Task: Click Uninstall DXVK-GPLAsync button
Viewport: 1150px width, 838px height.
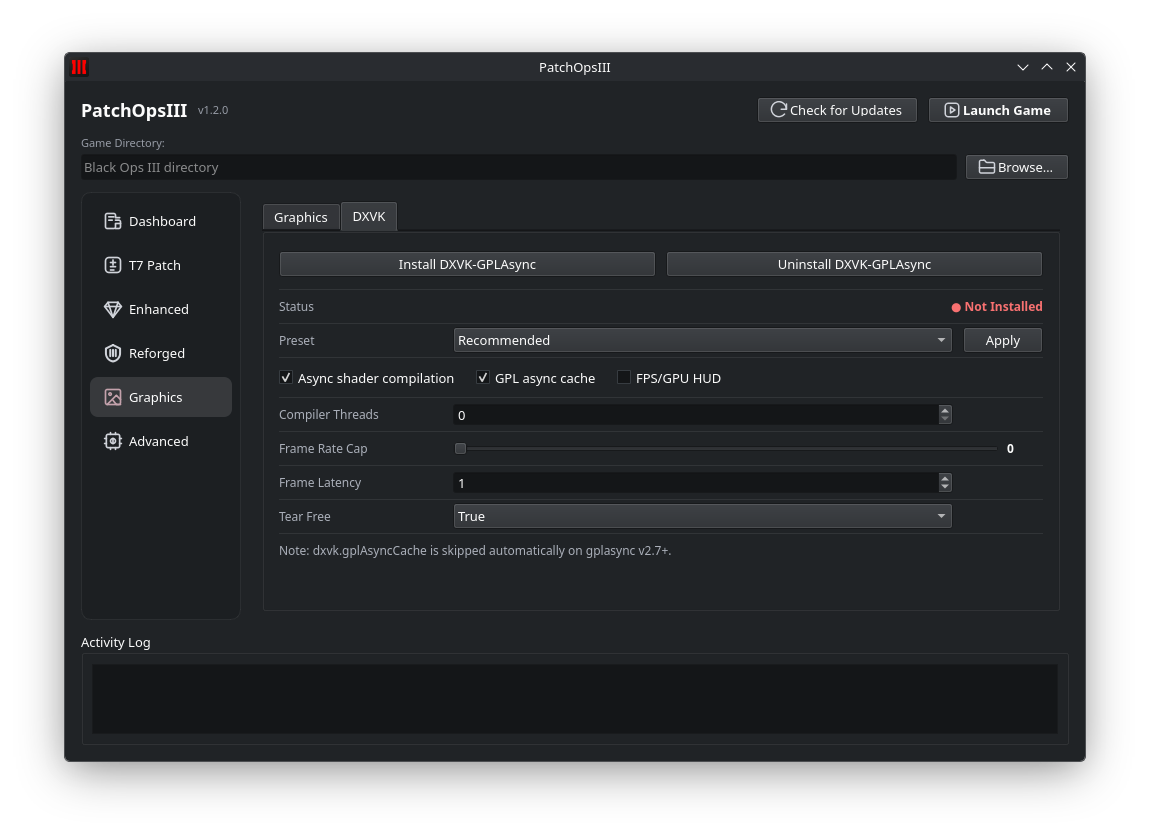Action: coord(854,264)
